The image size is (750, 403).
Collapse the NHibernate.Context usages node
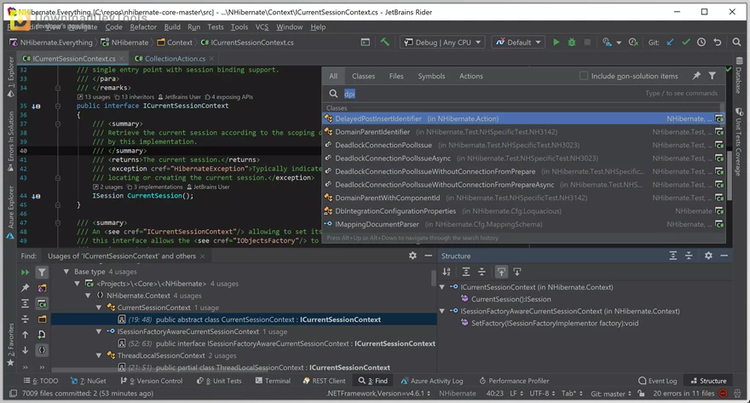pos(88,295)
